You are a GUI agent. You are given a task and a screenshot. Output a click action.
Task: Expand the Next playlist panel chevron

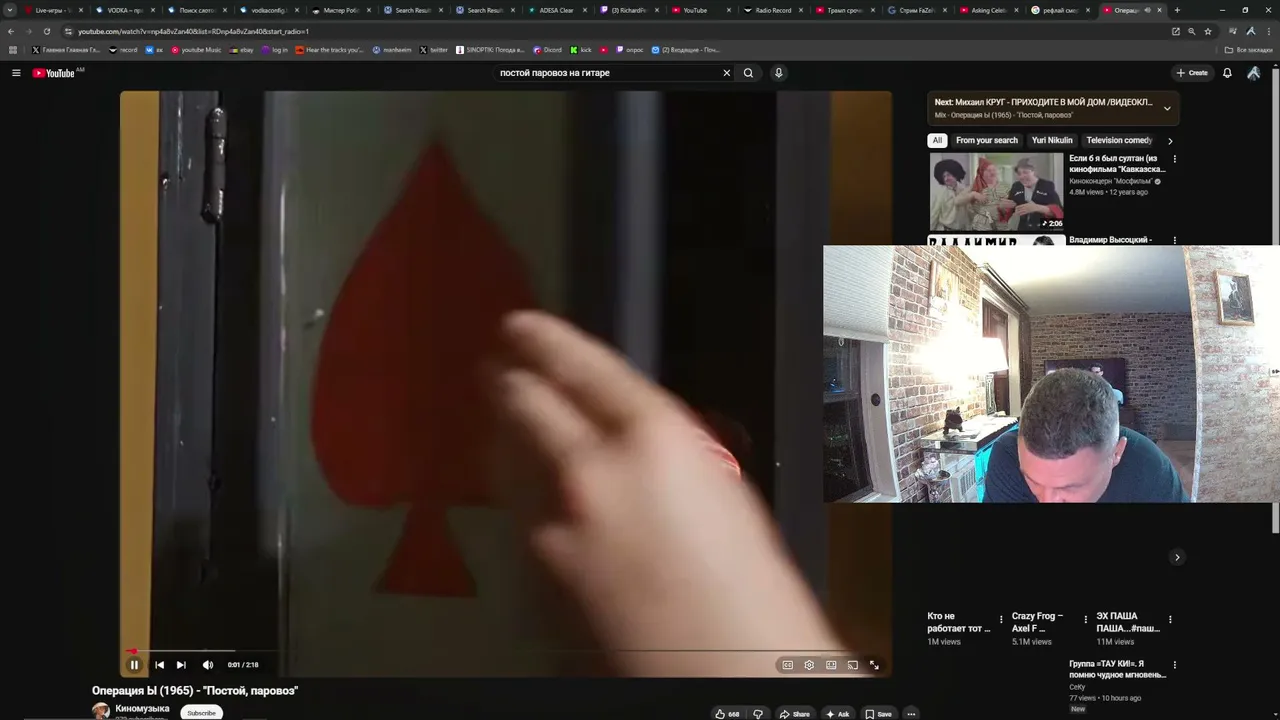[1167, 108]
